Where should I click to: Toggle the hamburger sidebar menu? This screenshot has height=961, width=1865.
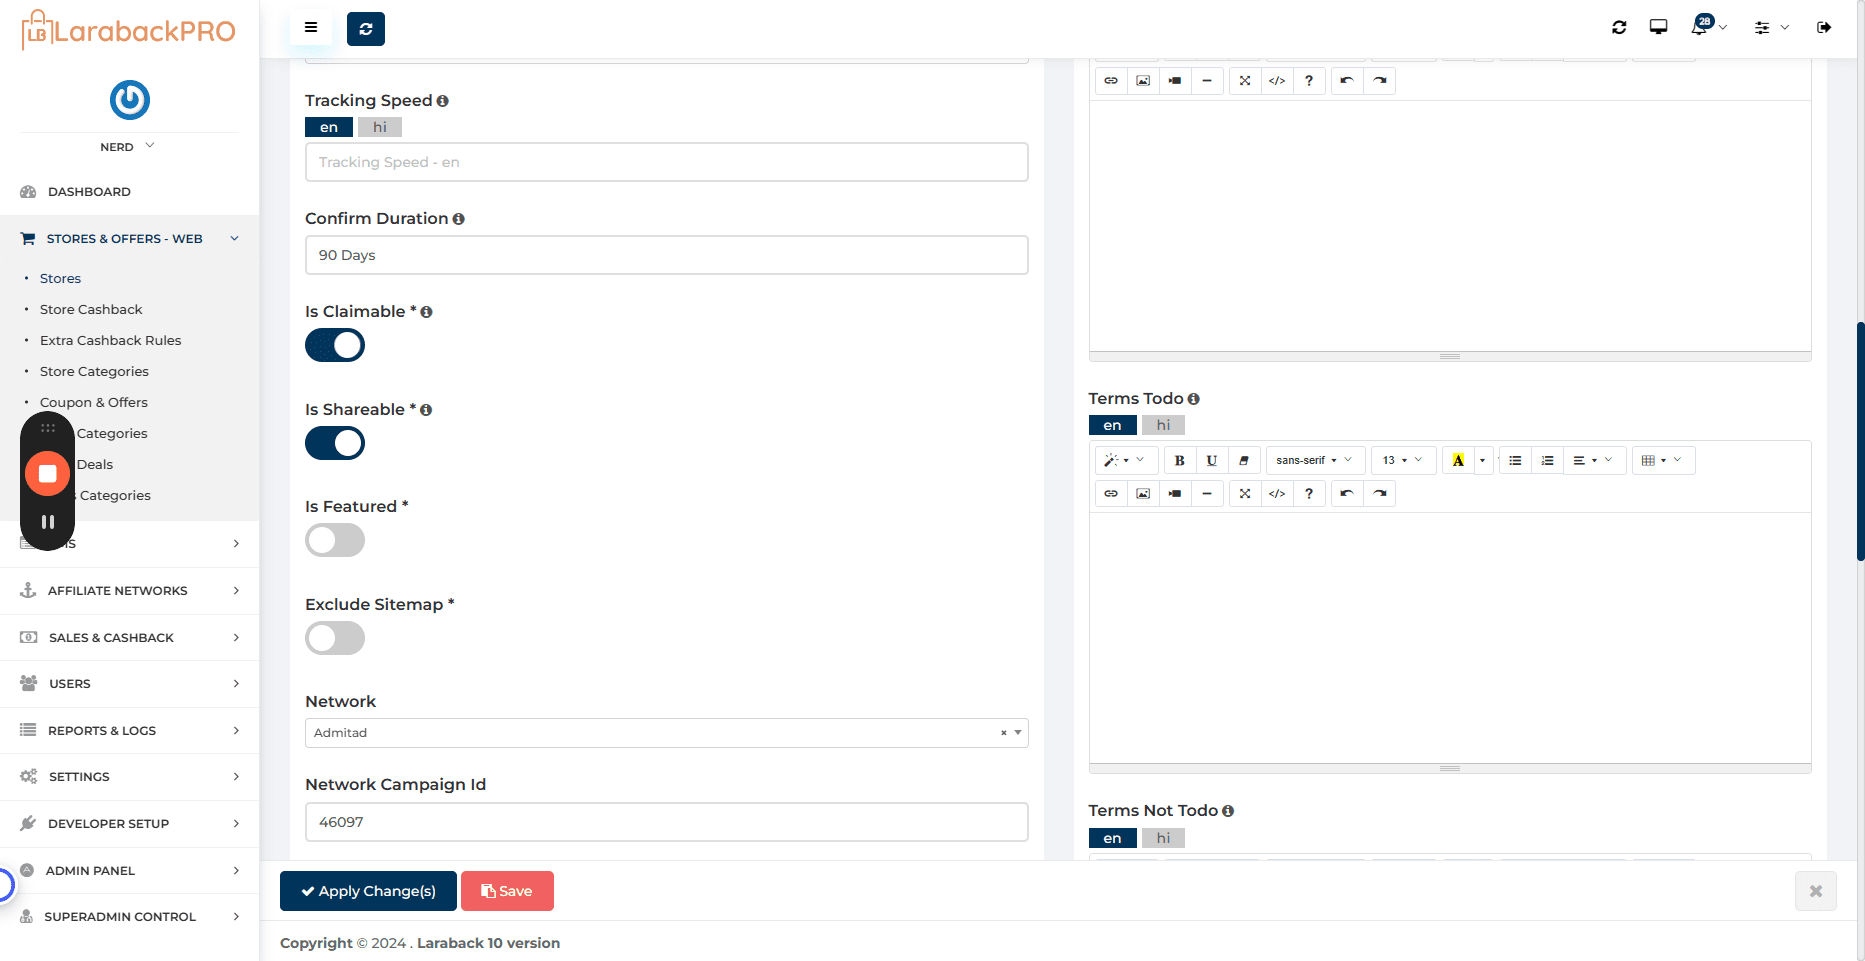311,28
